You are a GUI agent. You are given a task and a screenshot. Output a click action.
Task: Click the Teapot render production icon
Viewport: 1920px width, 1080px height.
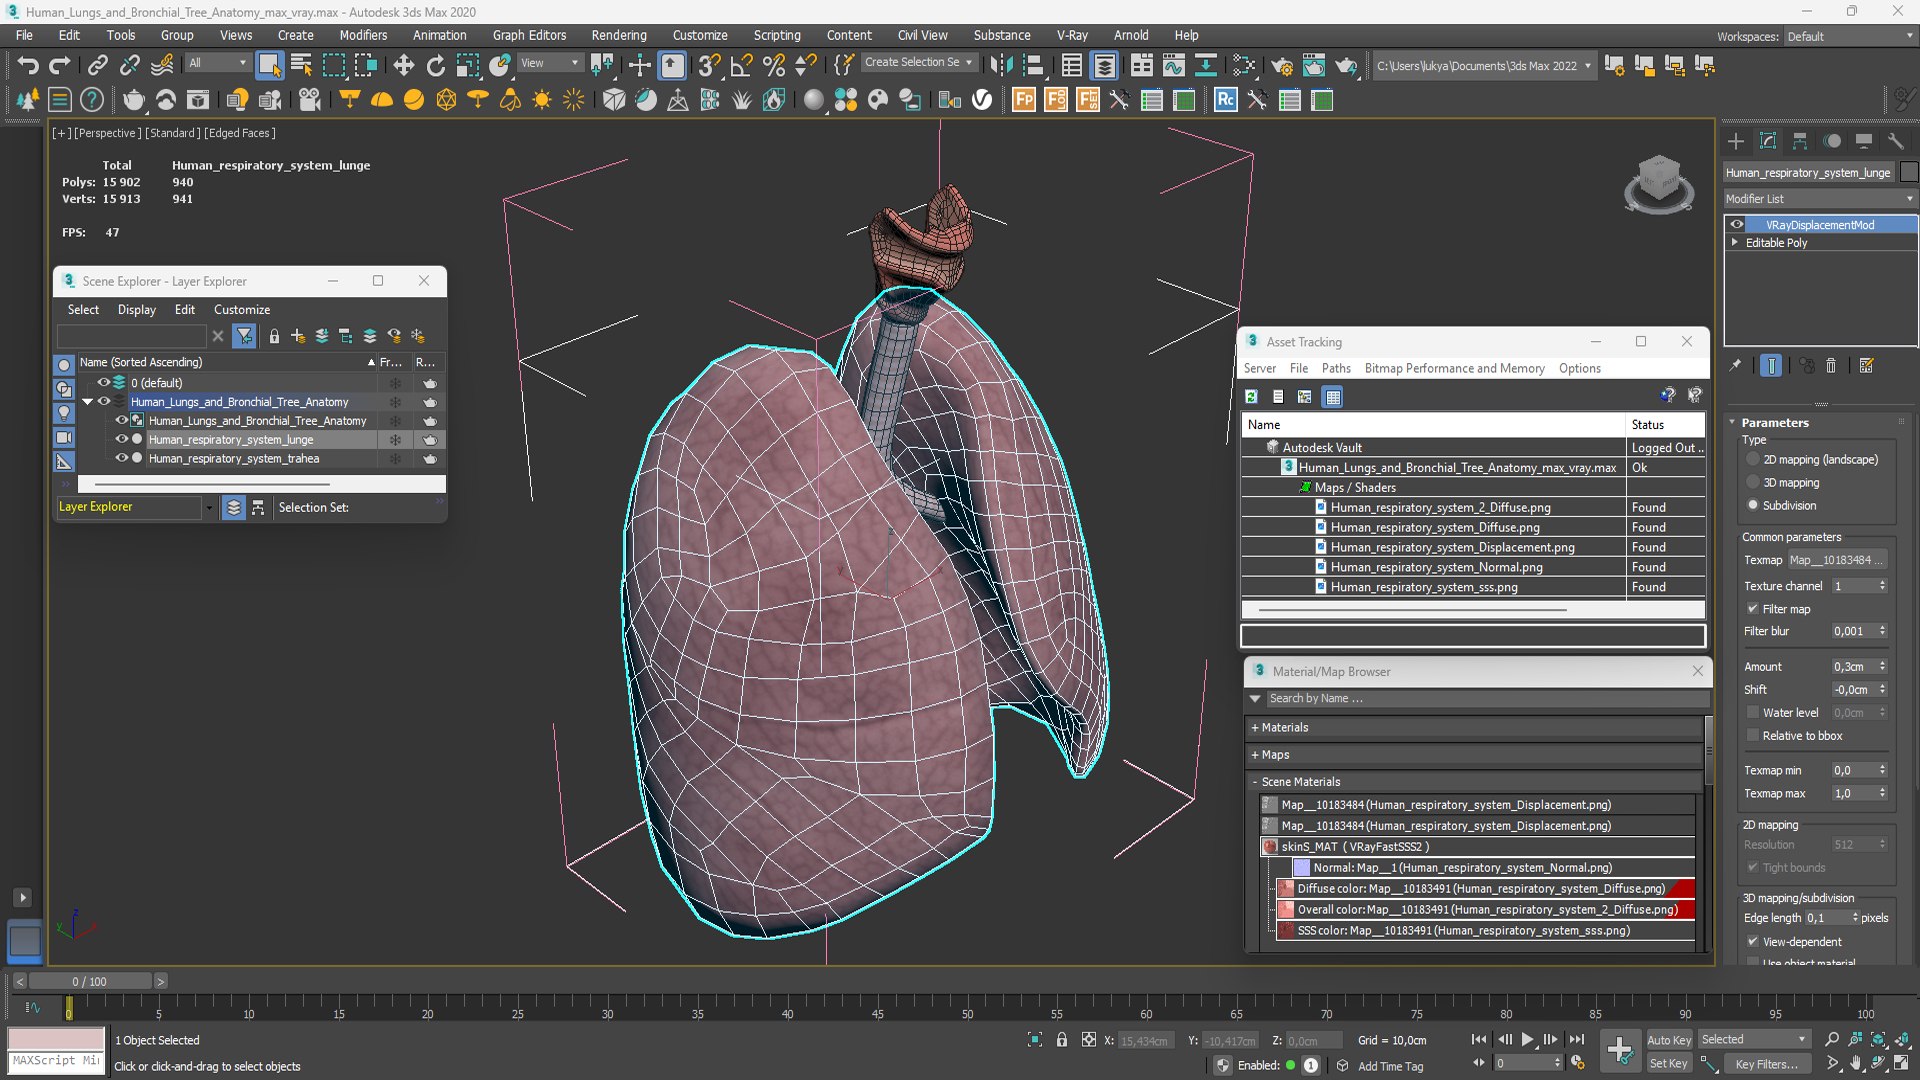point(1347,66)
